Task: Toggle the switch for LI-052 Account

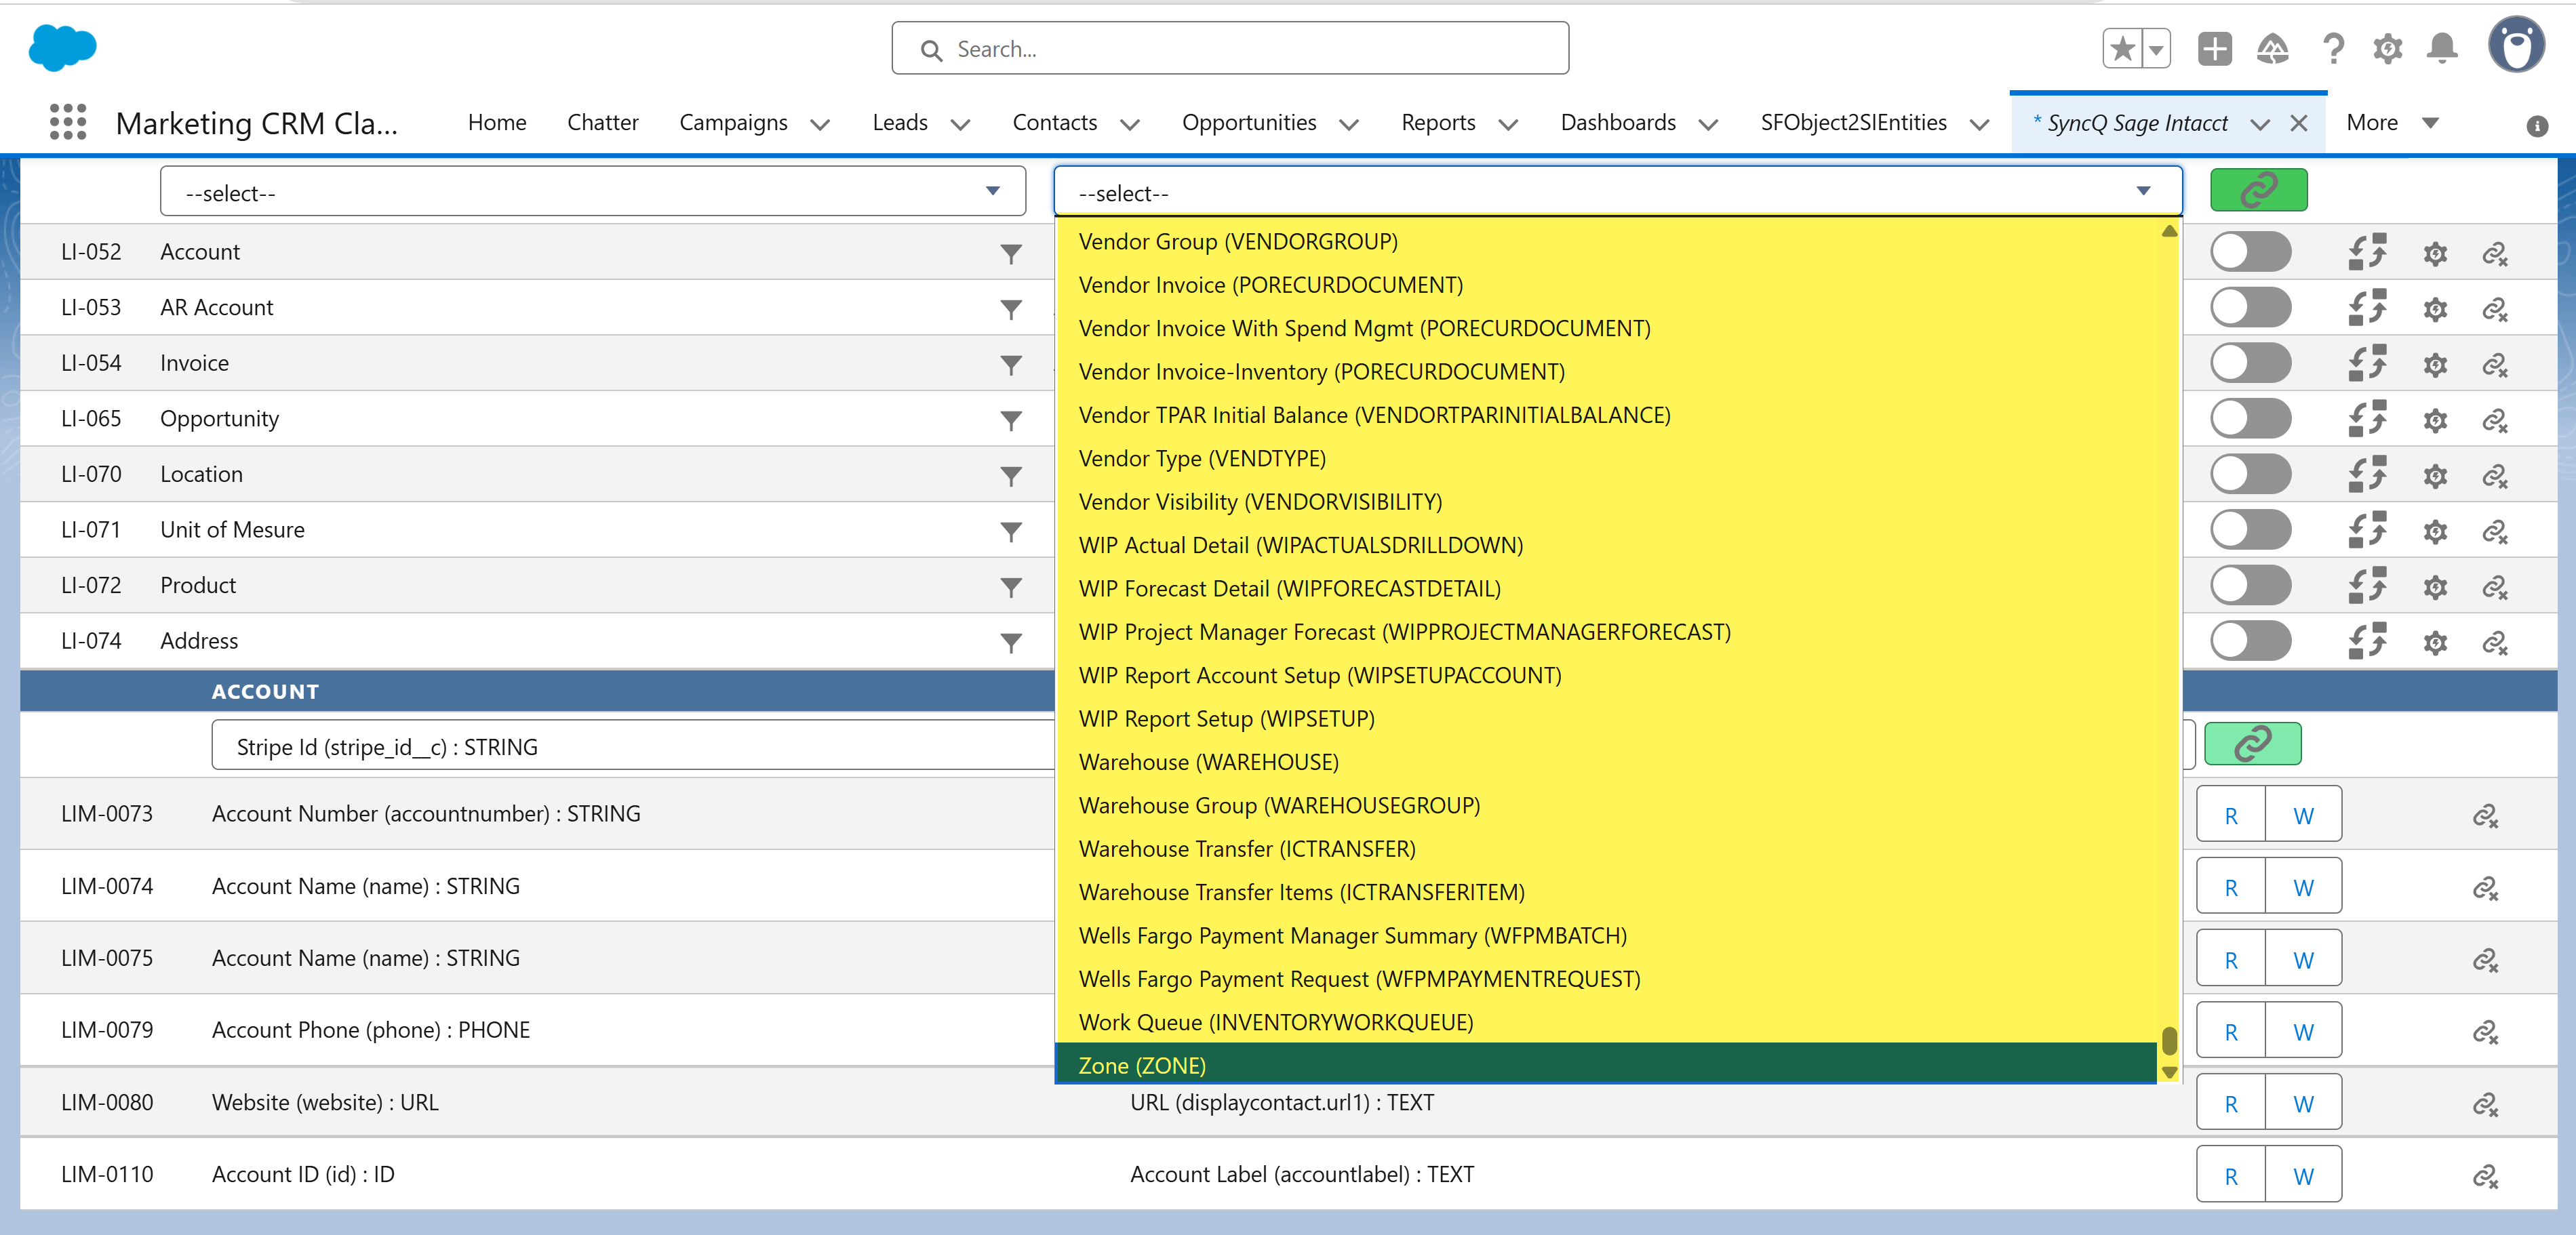Action: (x=2250, y=252)
